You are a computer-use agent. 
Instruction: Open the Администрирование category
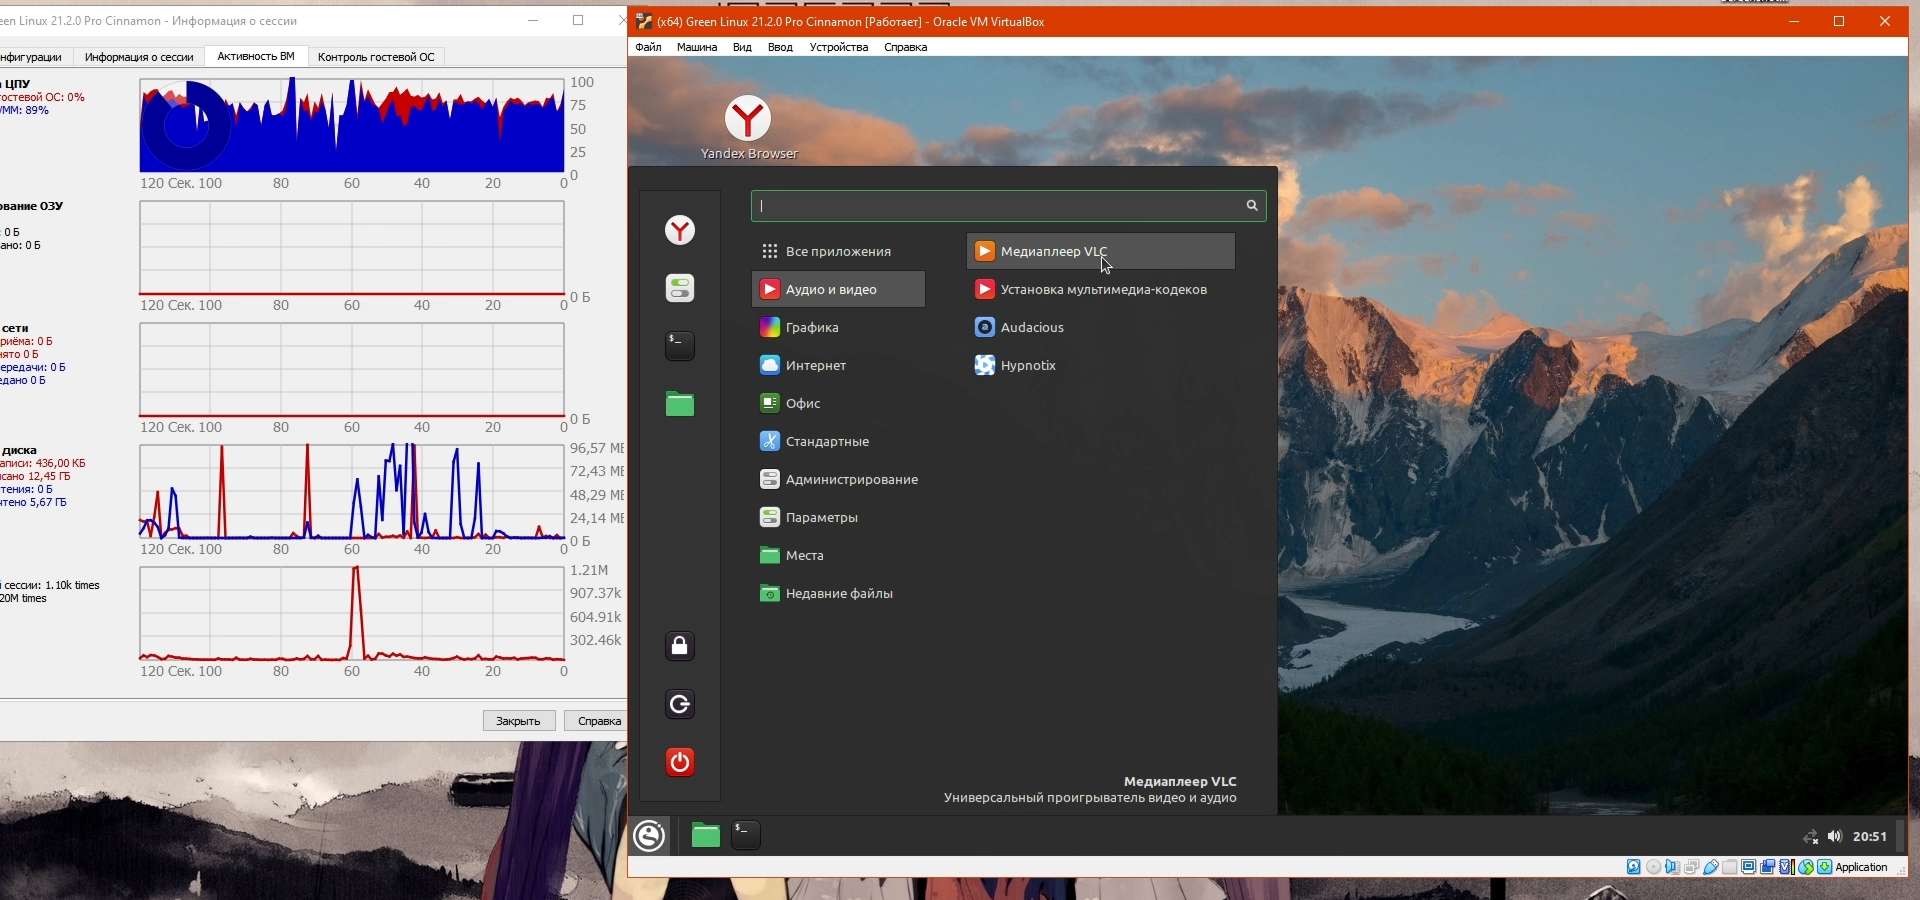851,480
